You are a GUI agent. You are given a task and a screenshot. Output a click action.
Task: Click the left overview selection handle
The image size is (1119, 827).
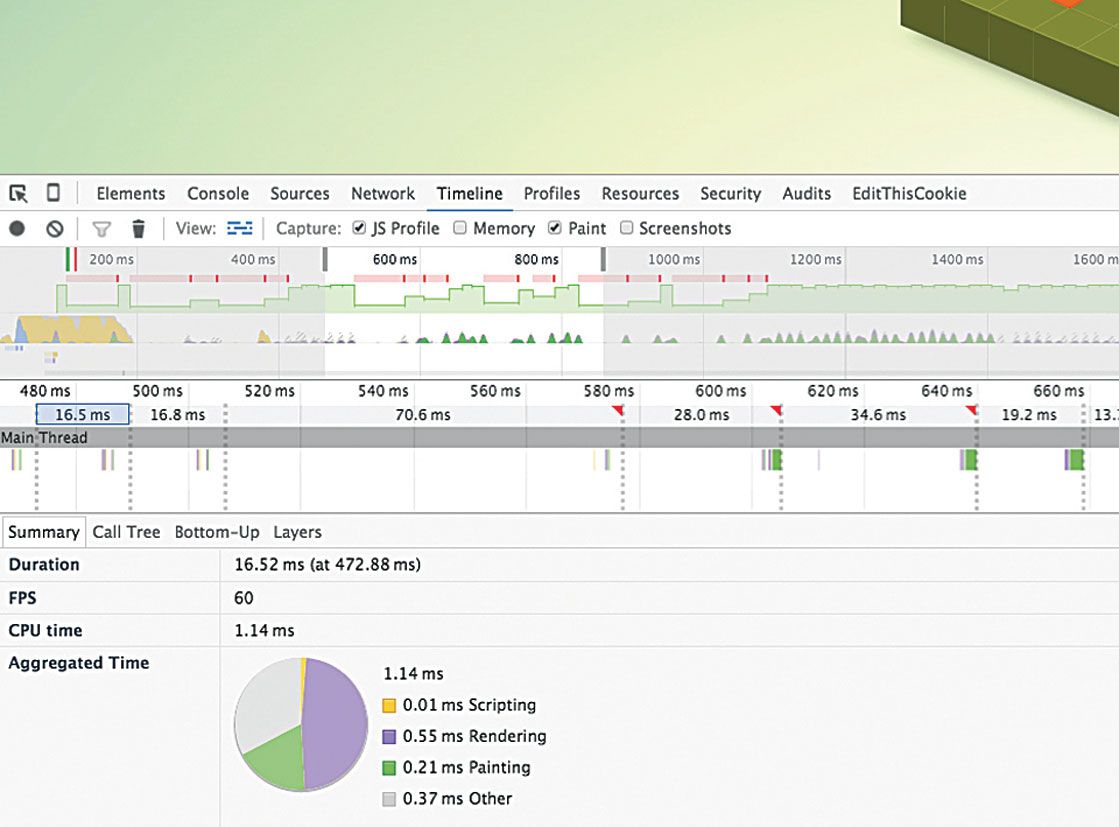click(x=325, y=259)
